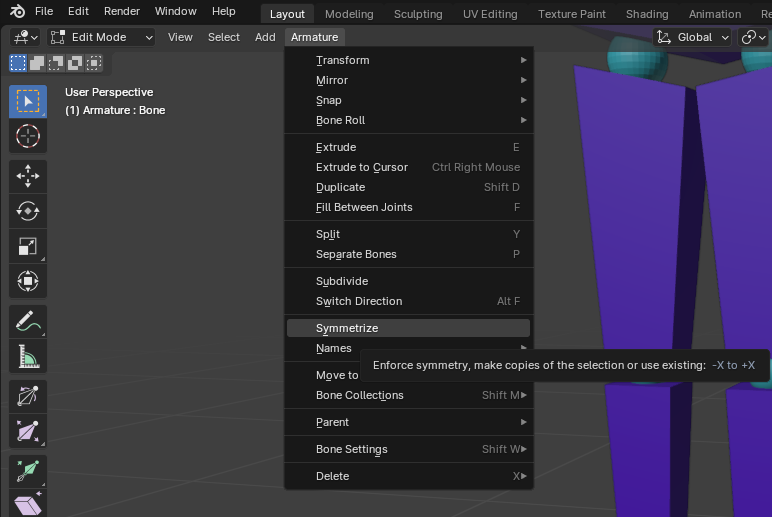772x517 pixels.
Task: Choose Extrude to Cursor
Action: click(409, 167)
